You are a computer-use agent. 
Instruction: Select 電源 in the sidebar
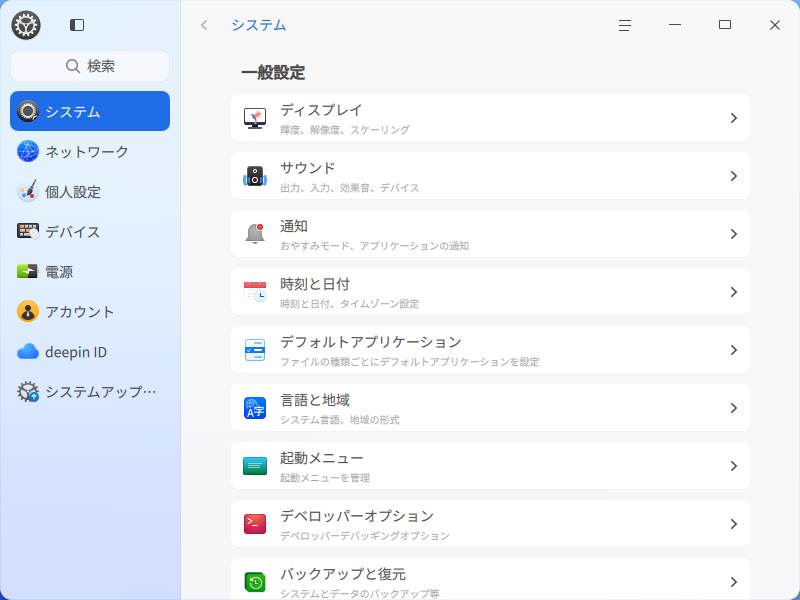[90, 271]
